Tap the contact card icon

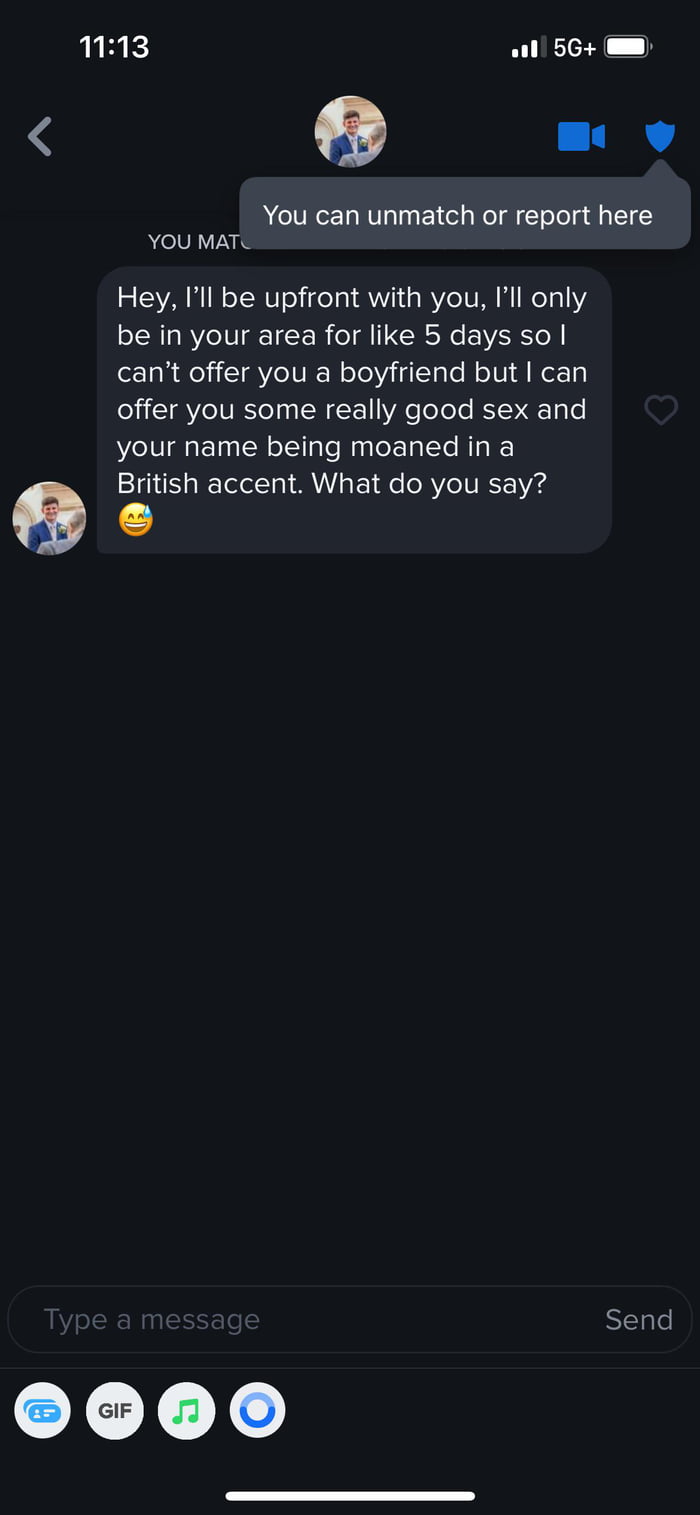pos(43,1410)
